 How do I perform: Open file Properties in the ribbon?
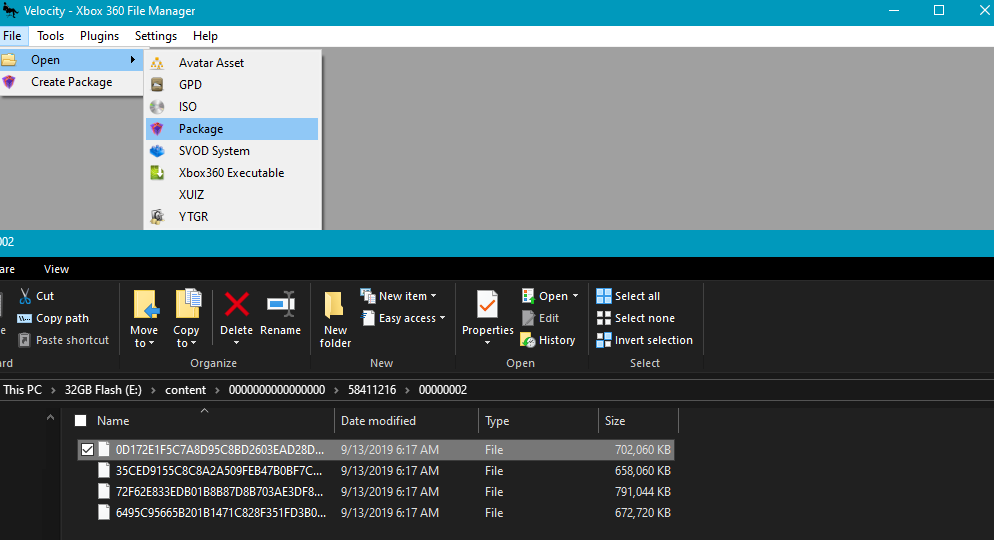pyautogui.click(x=487, y=312)
